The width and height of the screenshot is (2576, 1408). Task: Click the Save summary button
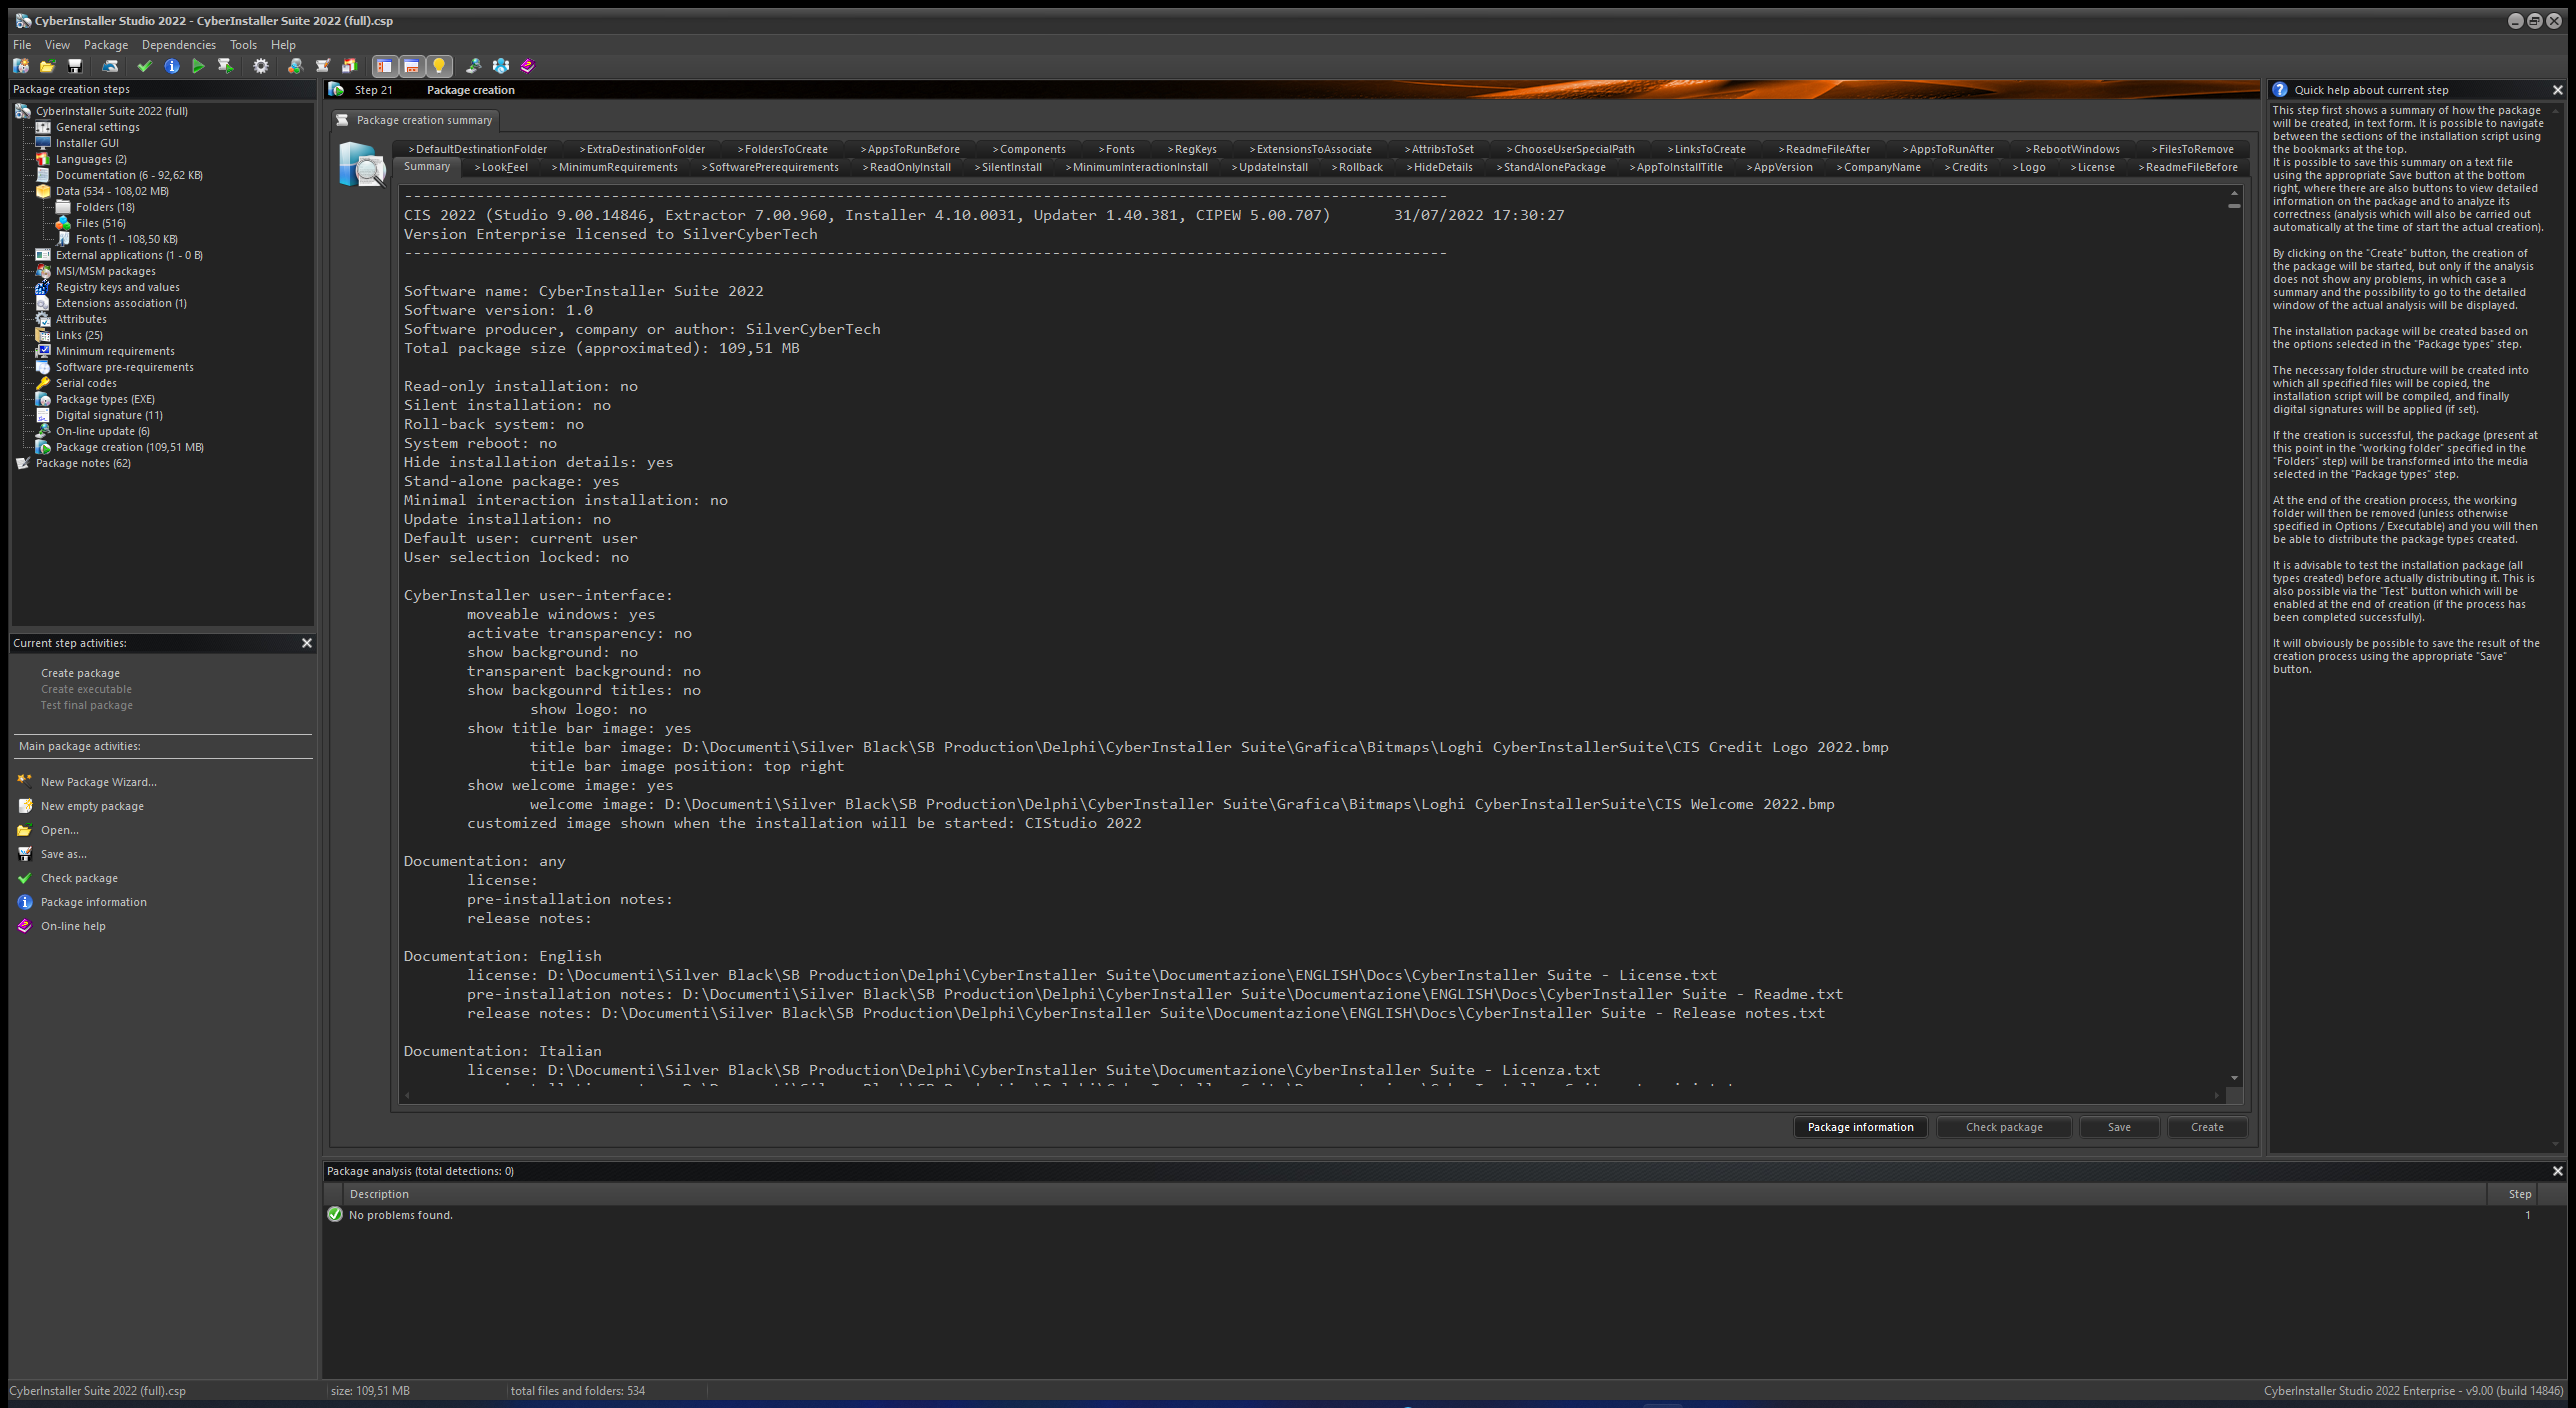(x=2119, y=1127)
